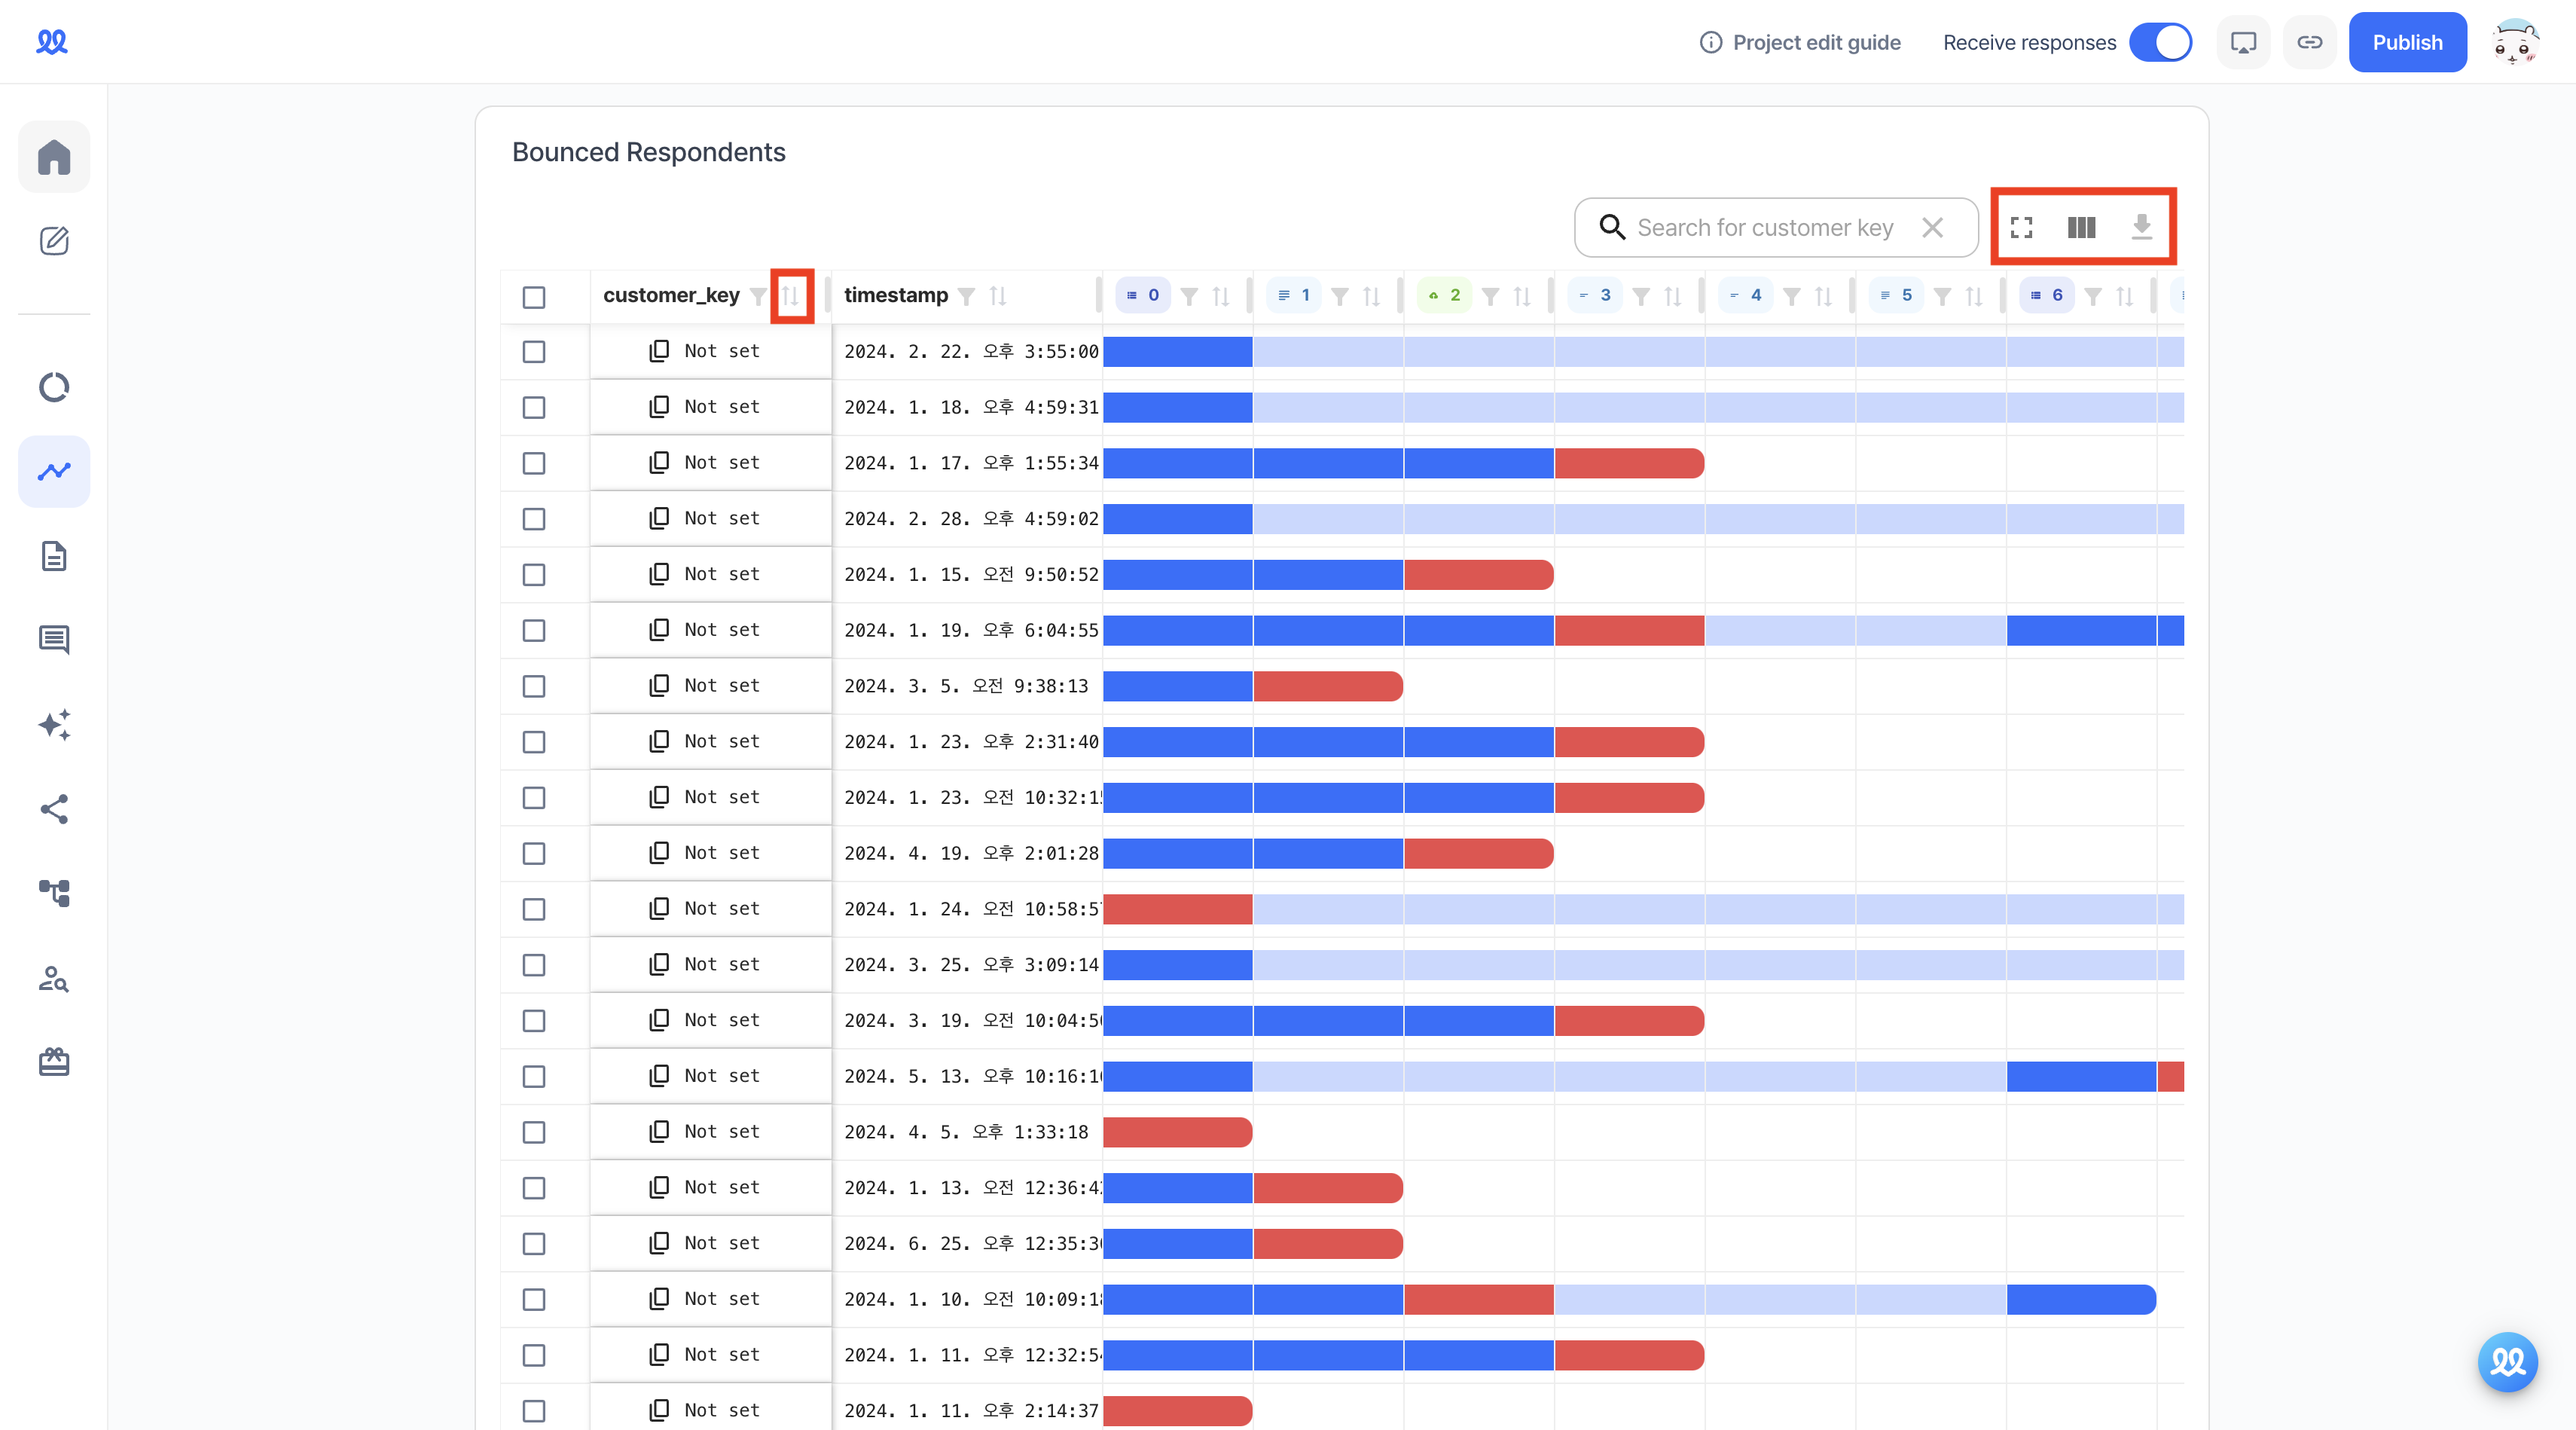
Task: Click the column 4 header badge
Action: point(1745,295)
